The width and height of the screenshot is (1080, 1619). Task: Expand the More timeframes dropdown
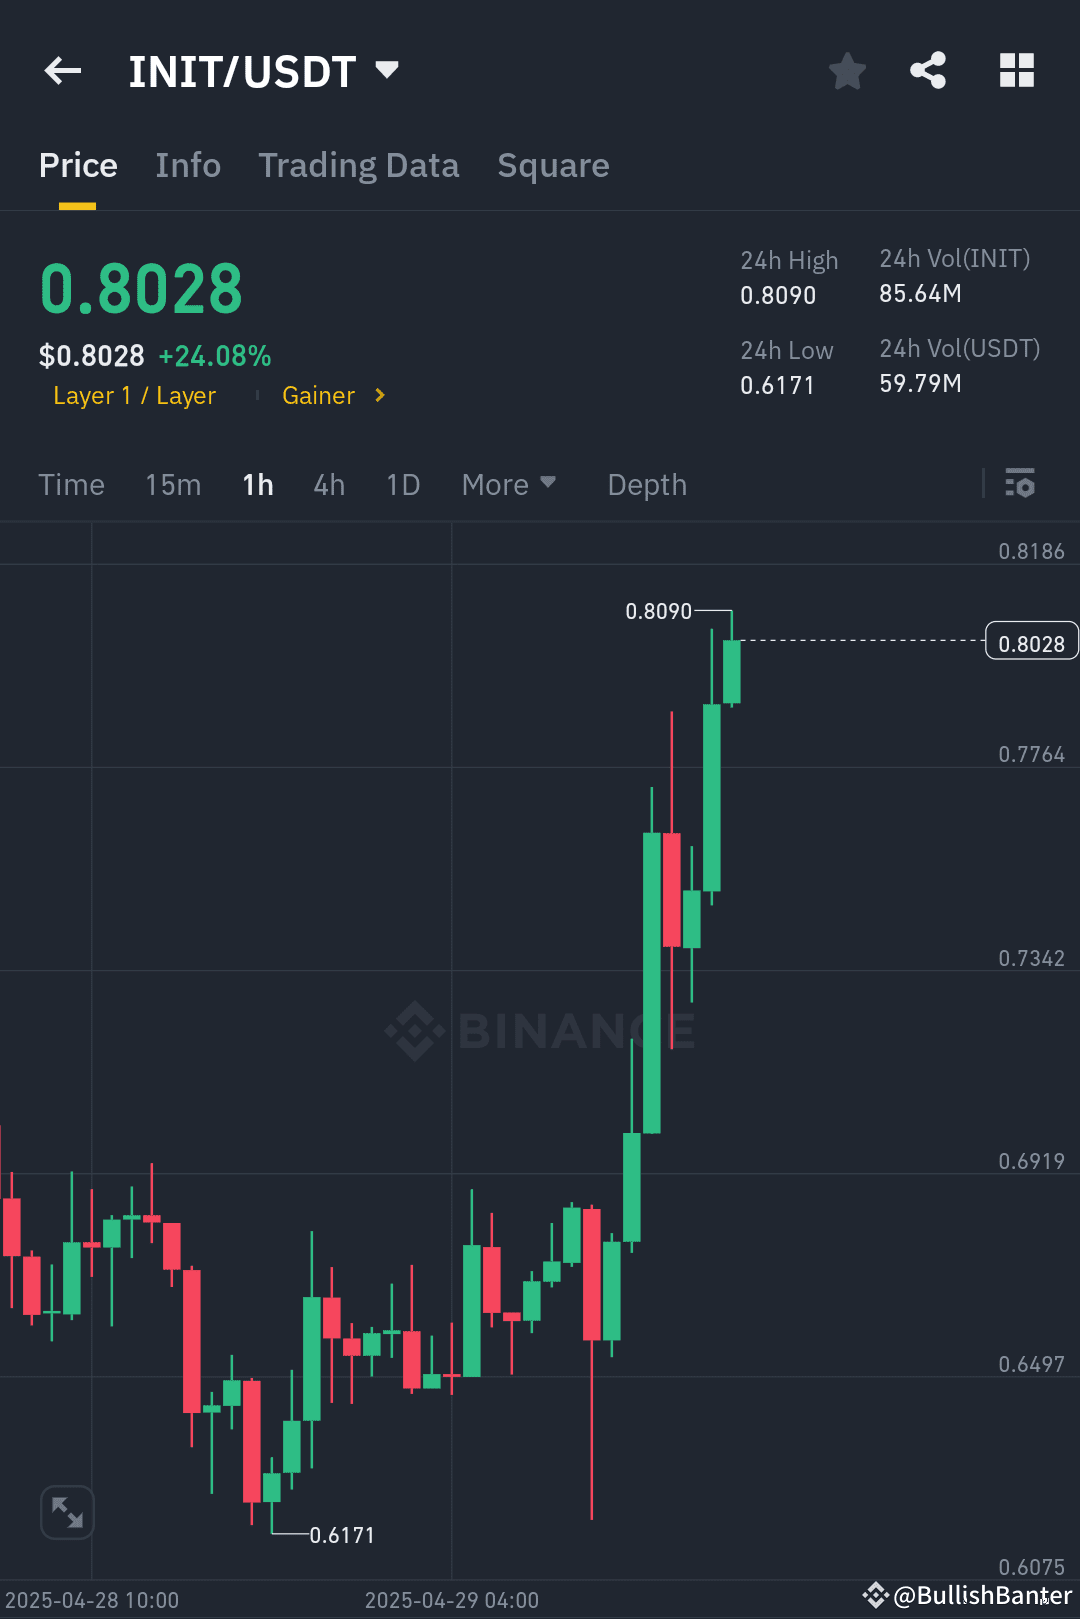[509, 484]
